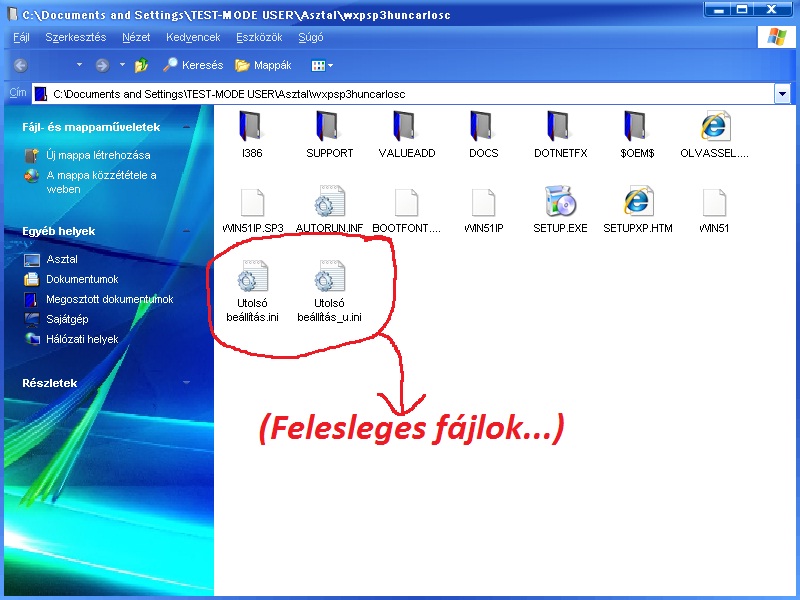Collapse the Fájl- és mappaműveletek panel
This screenshot has height=600, width=800.
coord(186,127)
